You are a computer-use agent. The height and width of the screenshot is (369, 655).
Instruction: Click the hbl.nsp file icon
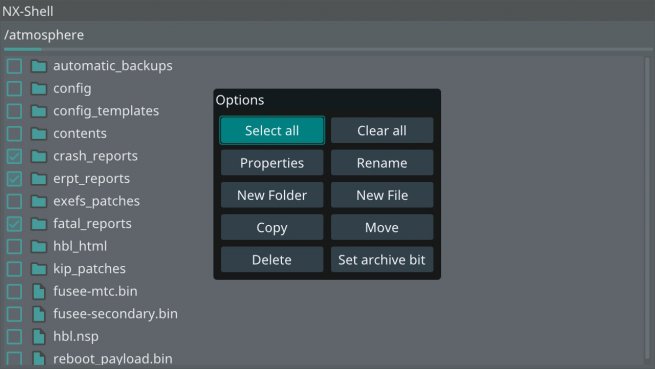pyautogui.click(x=39, y=337)
